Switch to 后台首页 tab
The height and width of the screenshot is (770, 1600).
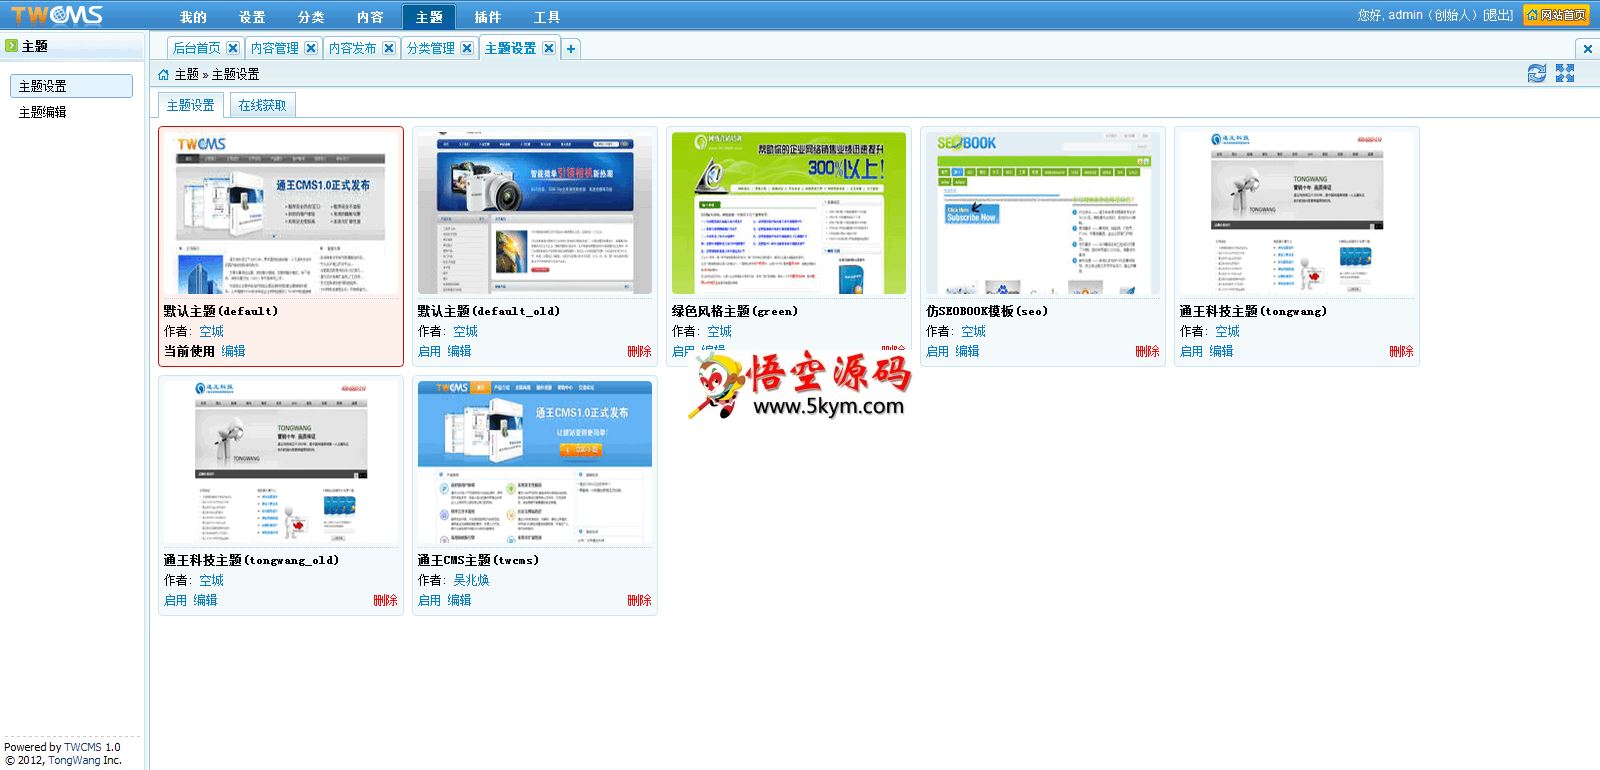pos(196,48)
